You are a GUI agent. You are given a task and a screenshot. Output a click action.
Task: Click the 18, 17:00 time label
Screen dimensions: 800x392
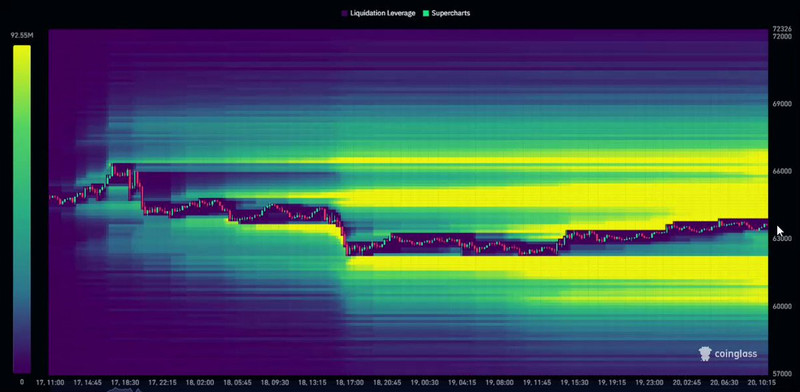point(349,382)
